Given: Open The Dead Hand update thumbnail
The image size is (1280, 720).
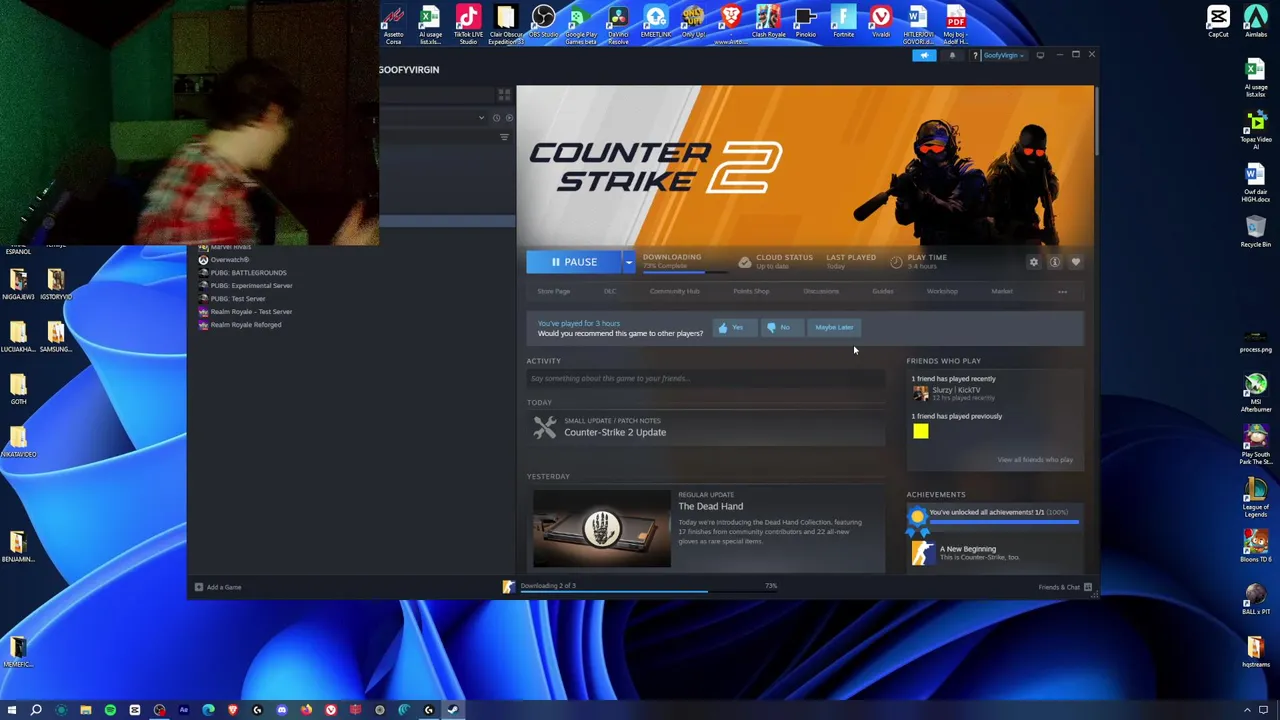Looking at the screenshot, I should pos(602,528).
